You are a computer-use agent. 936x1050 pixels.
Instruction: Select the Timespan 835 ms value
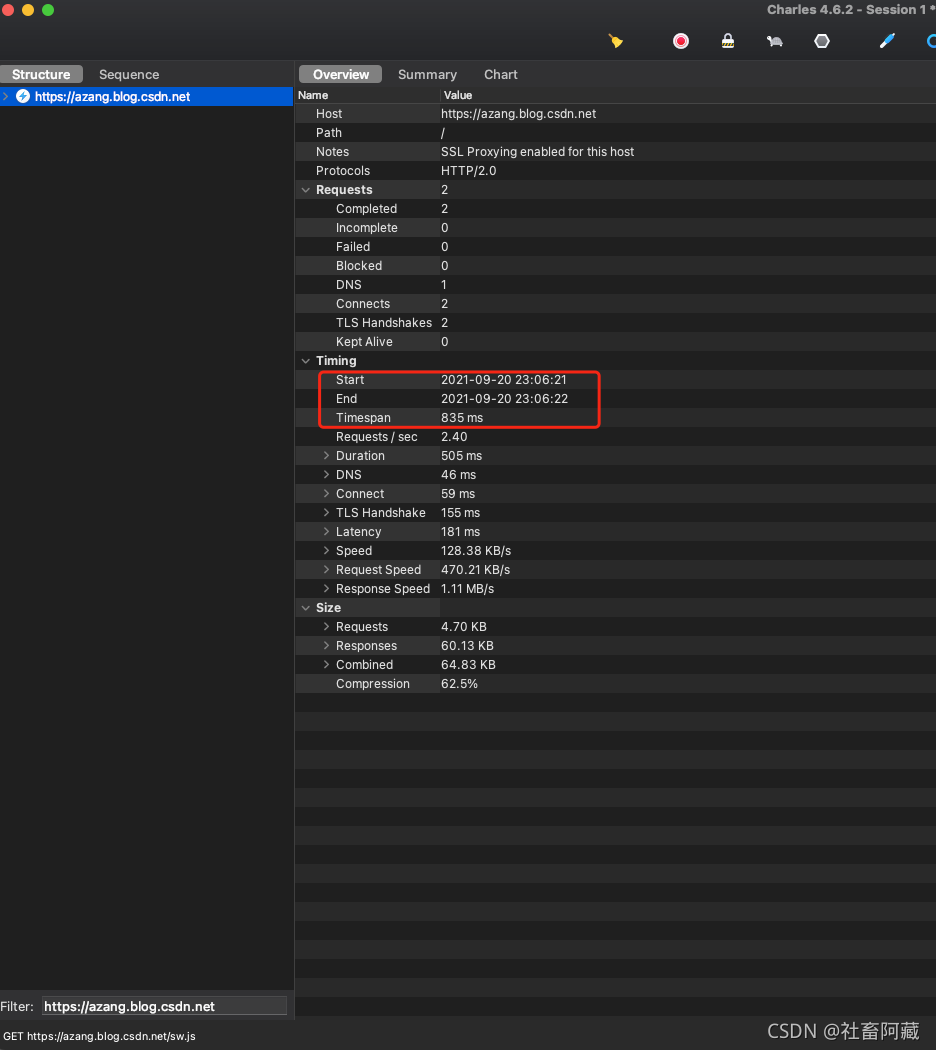tap(462, 418)
